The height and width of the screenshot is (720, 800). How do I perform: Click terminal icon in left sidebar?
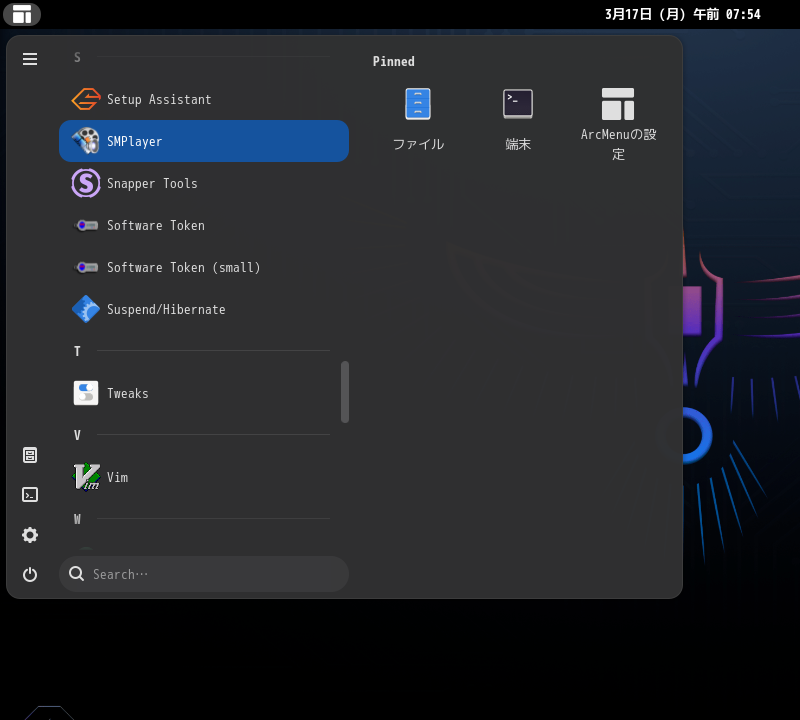(30, 495)
